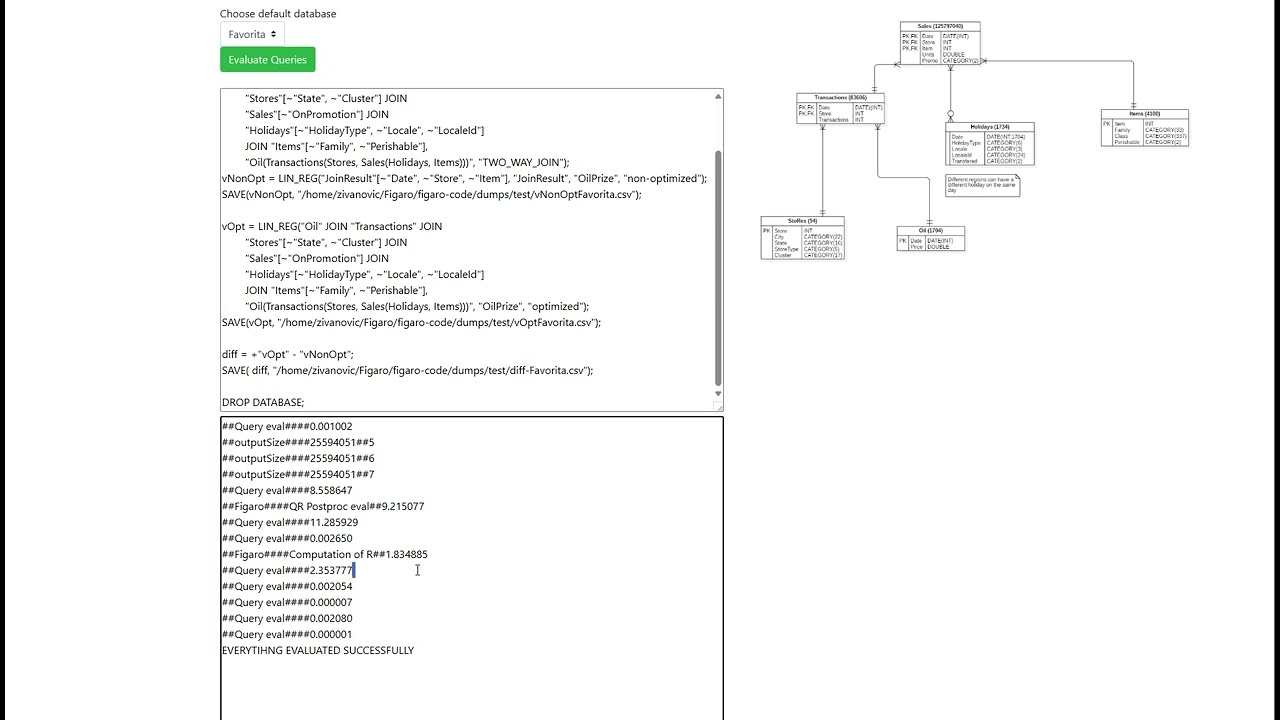Click the query editor vertical scrollbar thumb

tap(718, 268)
